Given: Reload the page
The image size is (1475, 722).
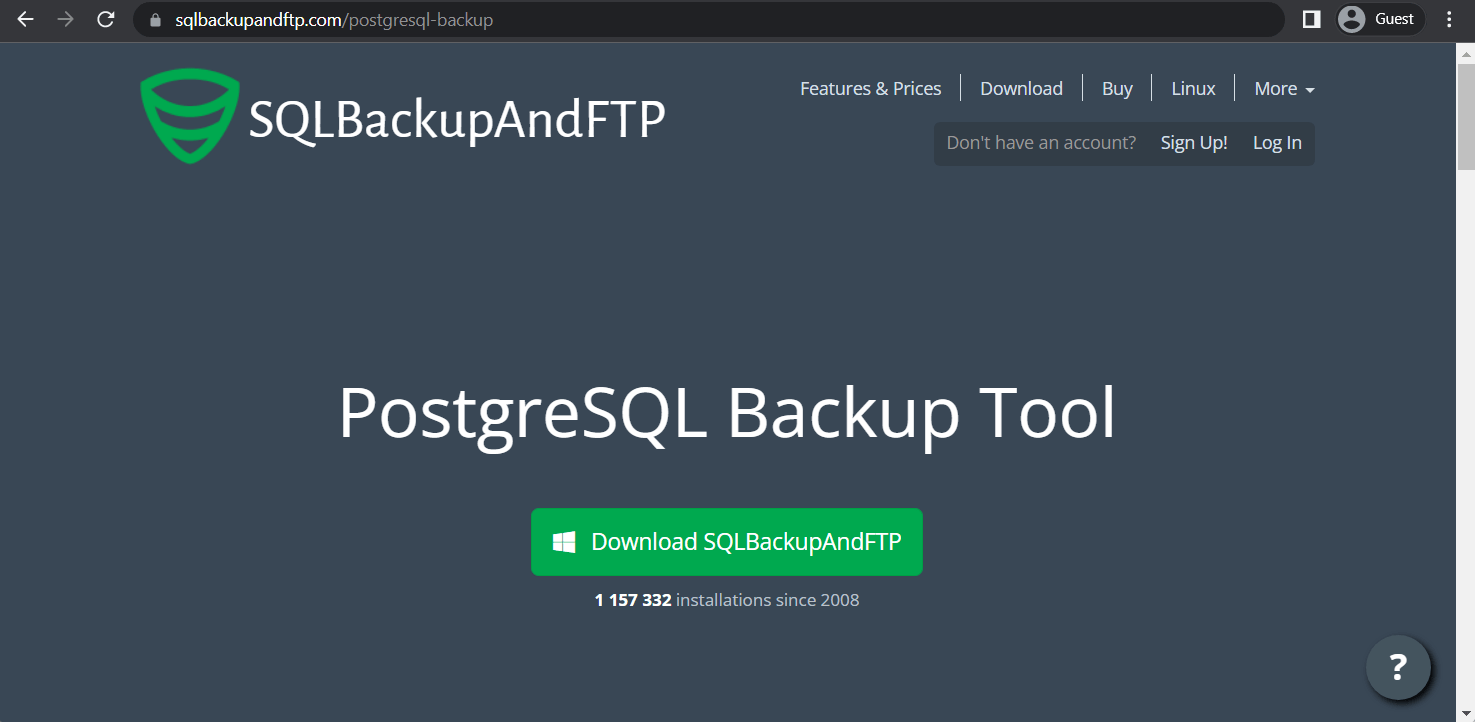Looking at the screenshot, I should (104, 18).
